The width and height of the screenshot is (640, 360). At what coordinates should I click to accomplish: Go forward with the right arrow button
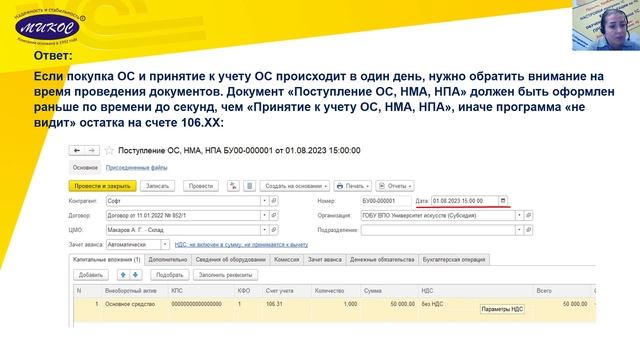[x=92, y=151]
